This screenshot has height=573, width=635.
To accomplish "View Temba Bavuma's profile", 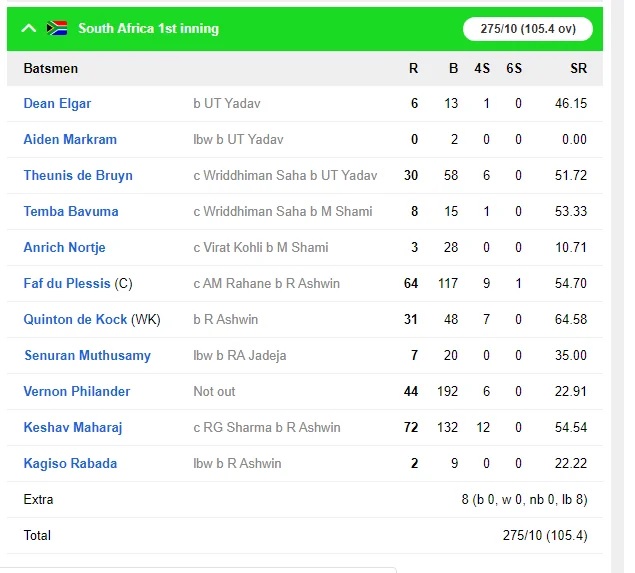I will pos(71,211).
